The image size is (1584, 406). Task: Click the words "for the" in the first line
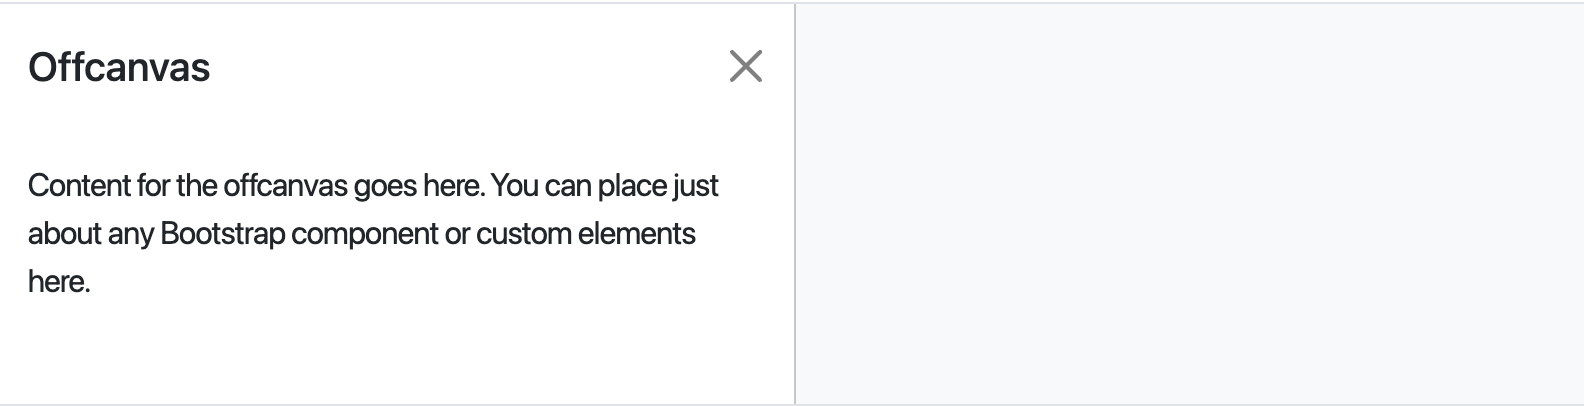[x=177, y=186]
